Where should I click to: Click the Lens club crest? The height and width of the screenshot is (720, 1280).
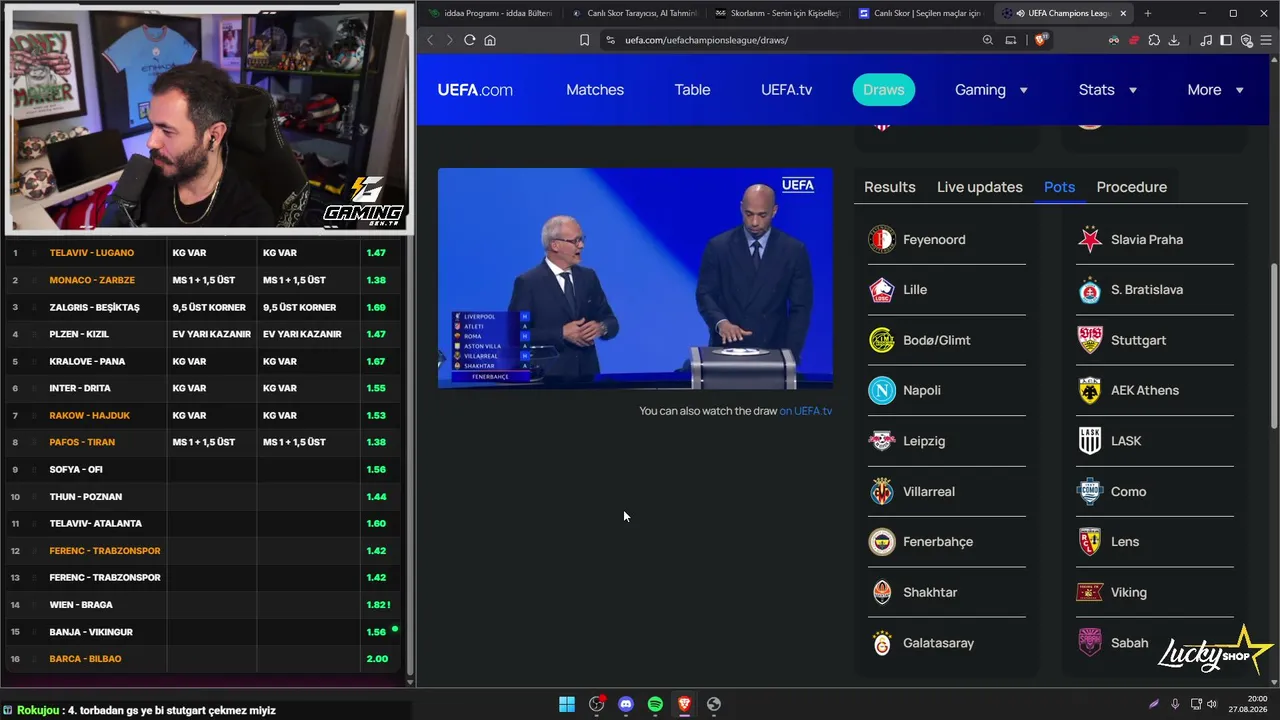coord(1090,542)
